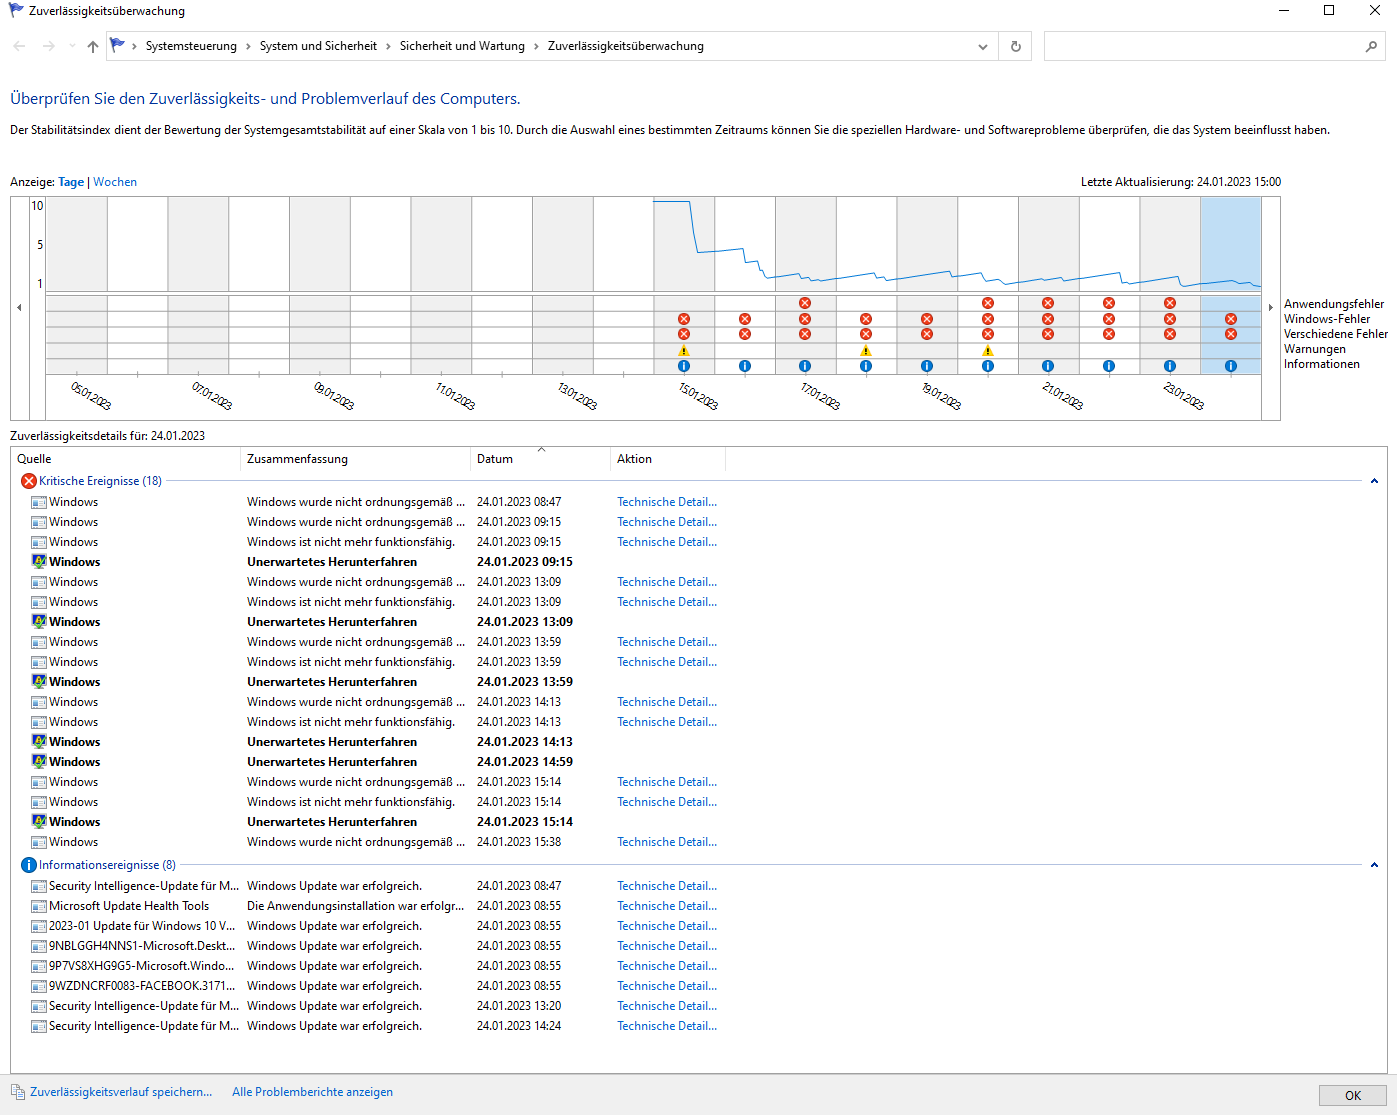Click inside the search input field
The width and height of the screenshot is (1397, 1115).
coord(1203,46)
